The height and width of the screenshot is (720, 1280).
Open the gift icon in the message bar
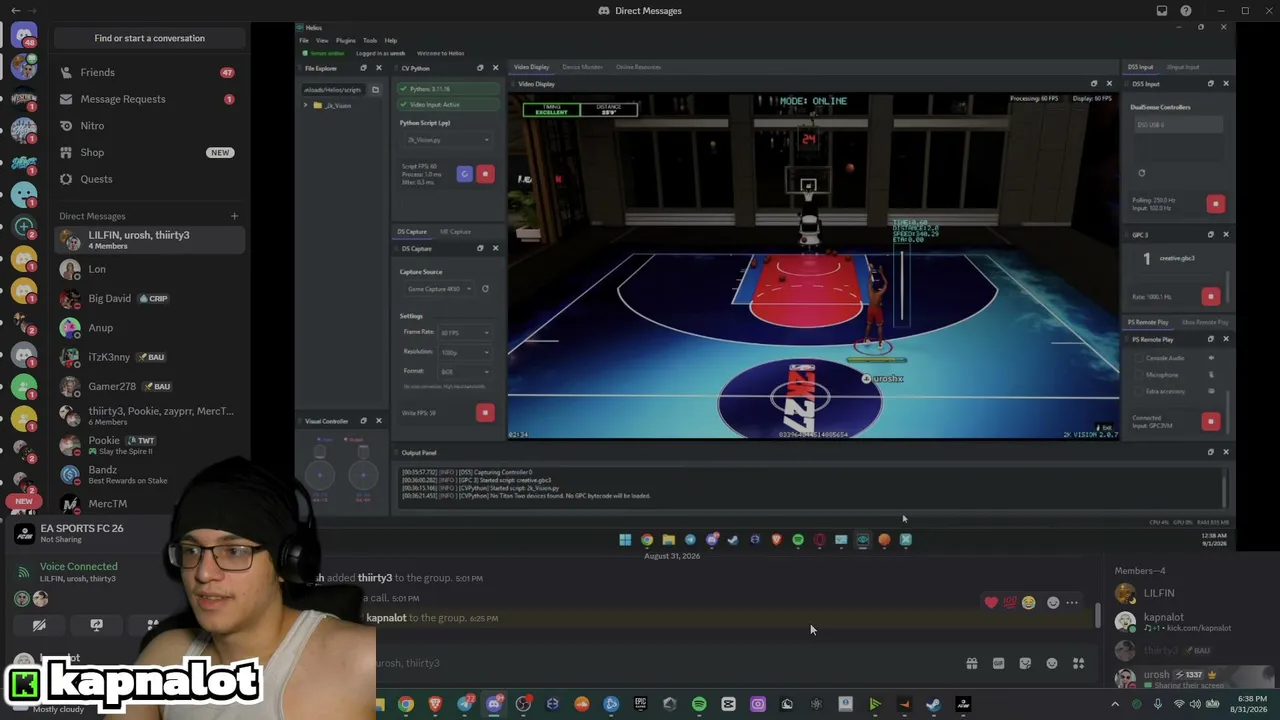point(971,663)
